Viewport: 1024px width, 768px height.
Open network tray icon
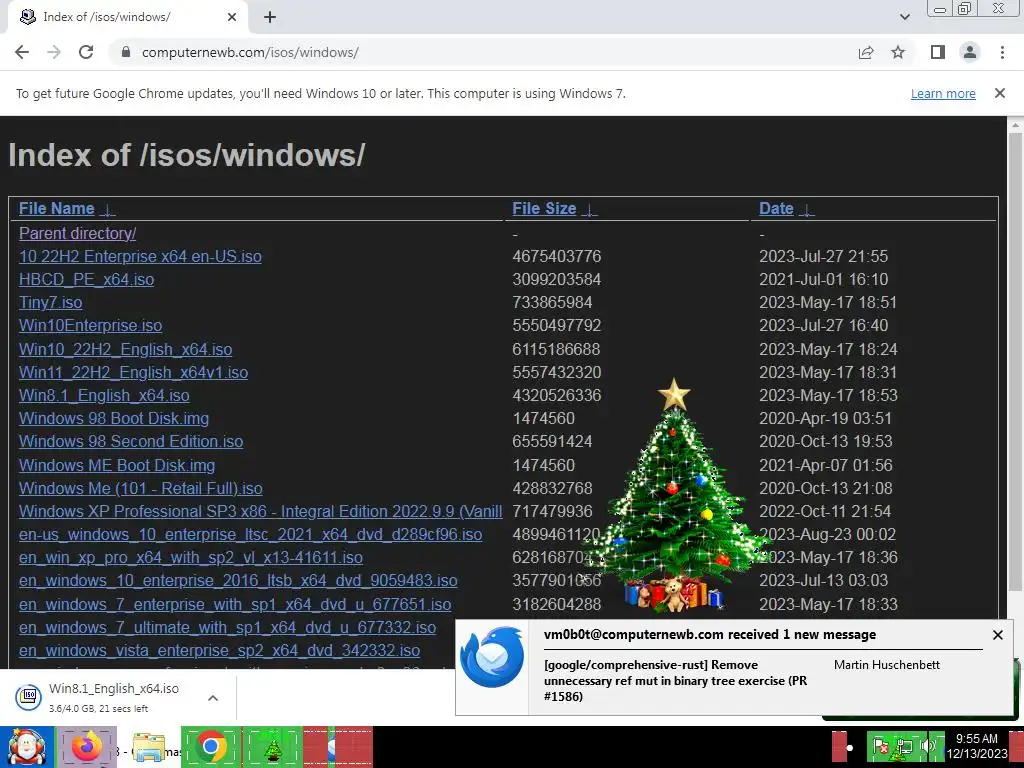pyautogui.click(x=904, y=746)
